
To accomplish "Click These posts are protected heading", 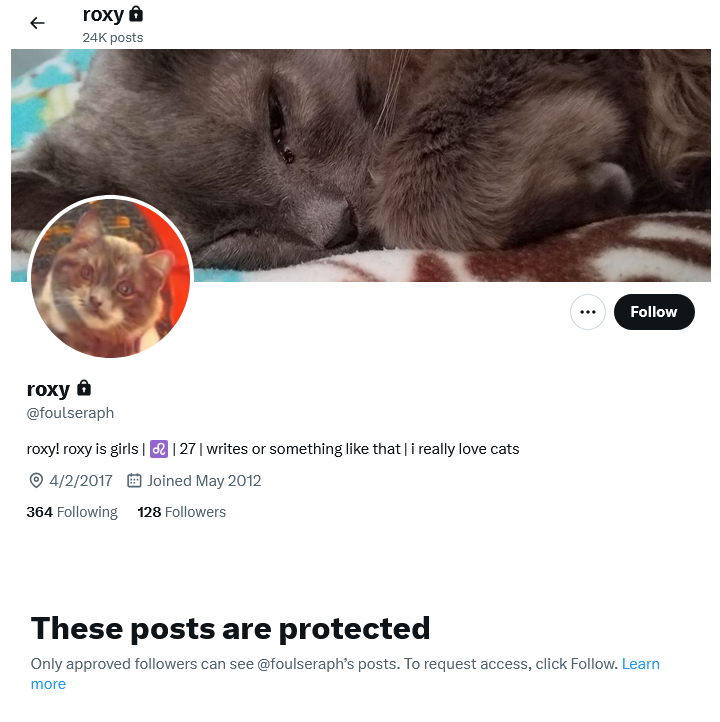I will click(230, 629).
